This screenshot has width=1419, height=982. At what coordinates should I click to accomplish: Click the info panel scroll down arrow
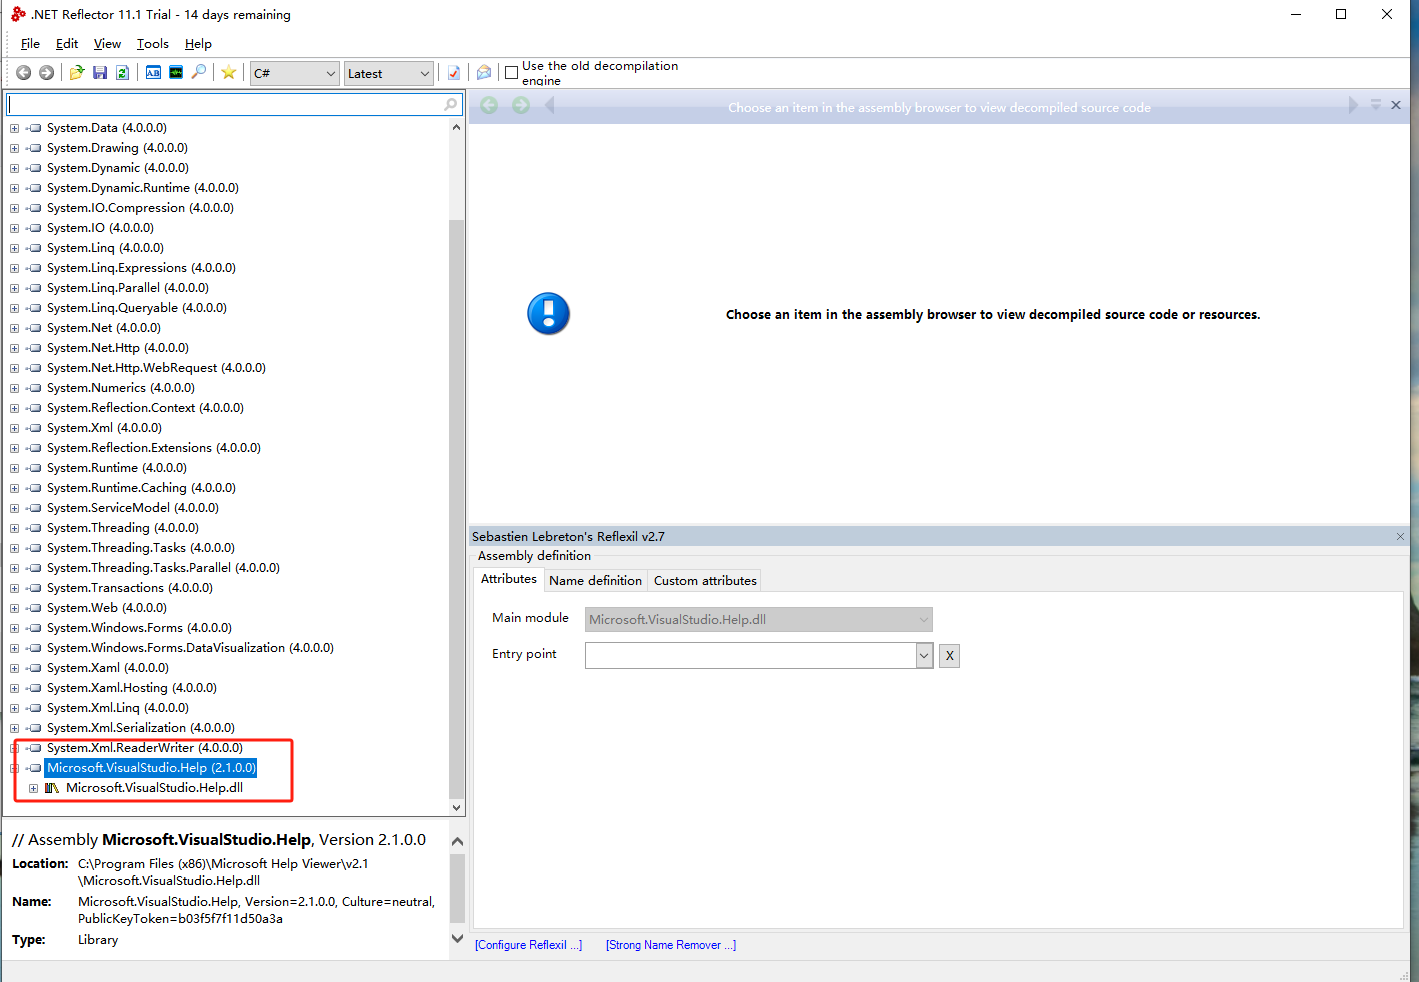coord(457,938)
